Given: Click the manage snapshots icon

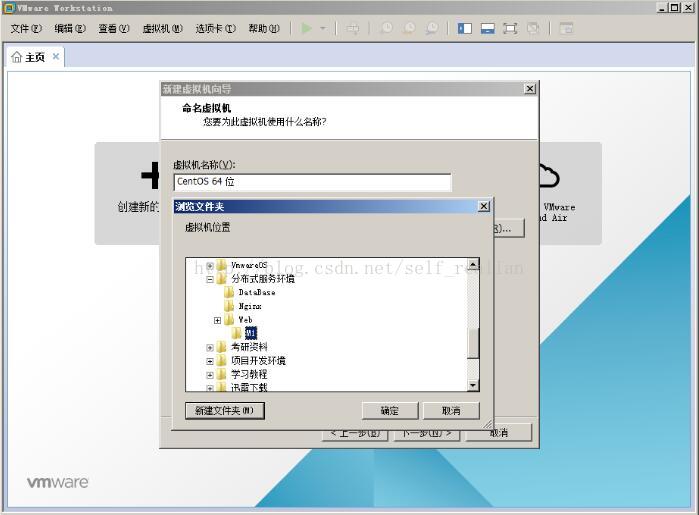Looking at the screenshot, I should pos(432,29).
